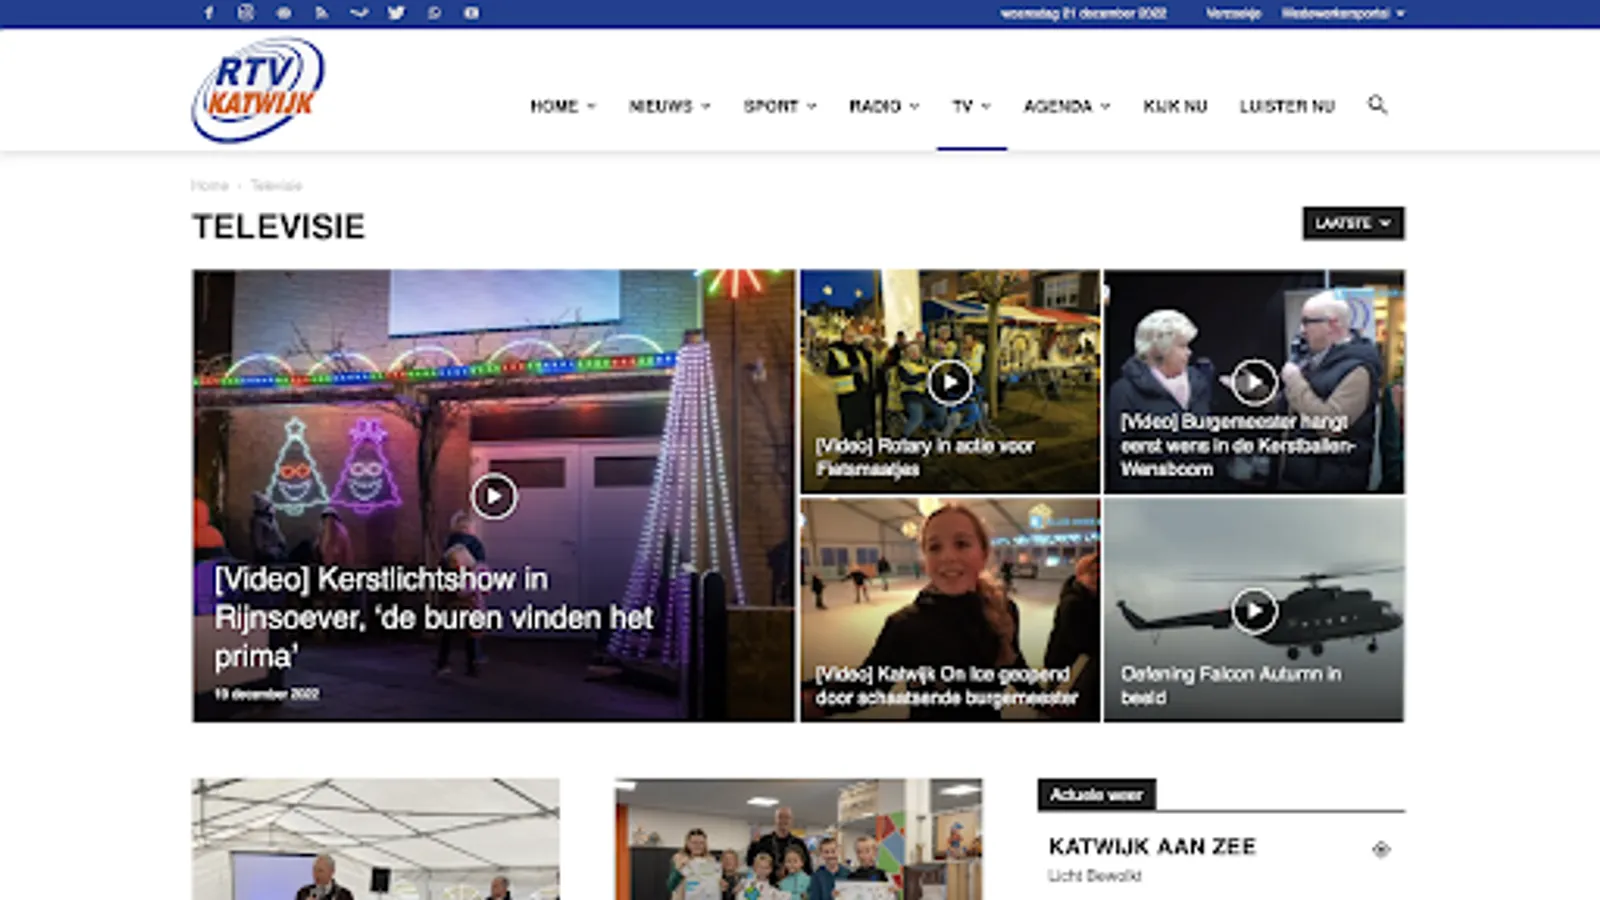Open the Instagram profile icon

coord(246,13)
